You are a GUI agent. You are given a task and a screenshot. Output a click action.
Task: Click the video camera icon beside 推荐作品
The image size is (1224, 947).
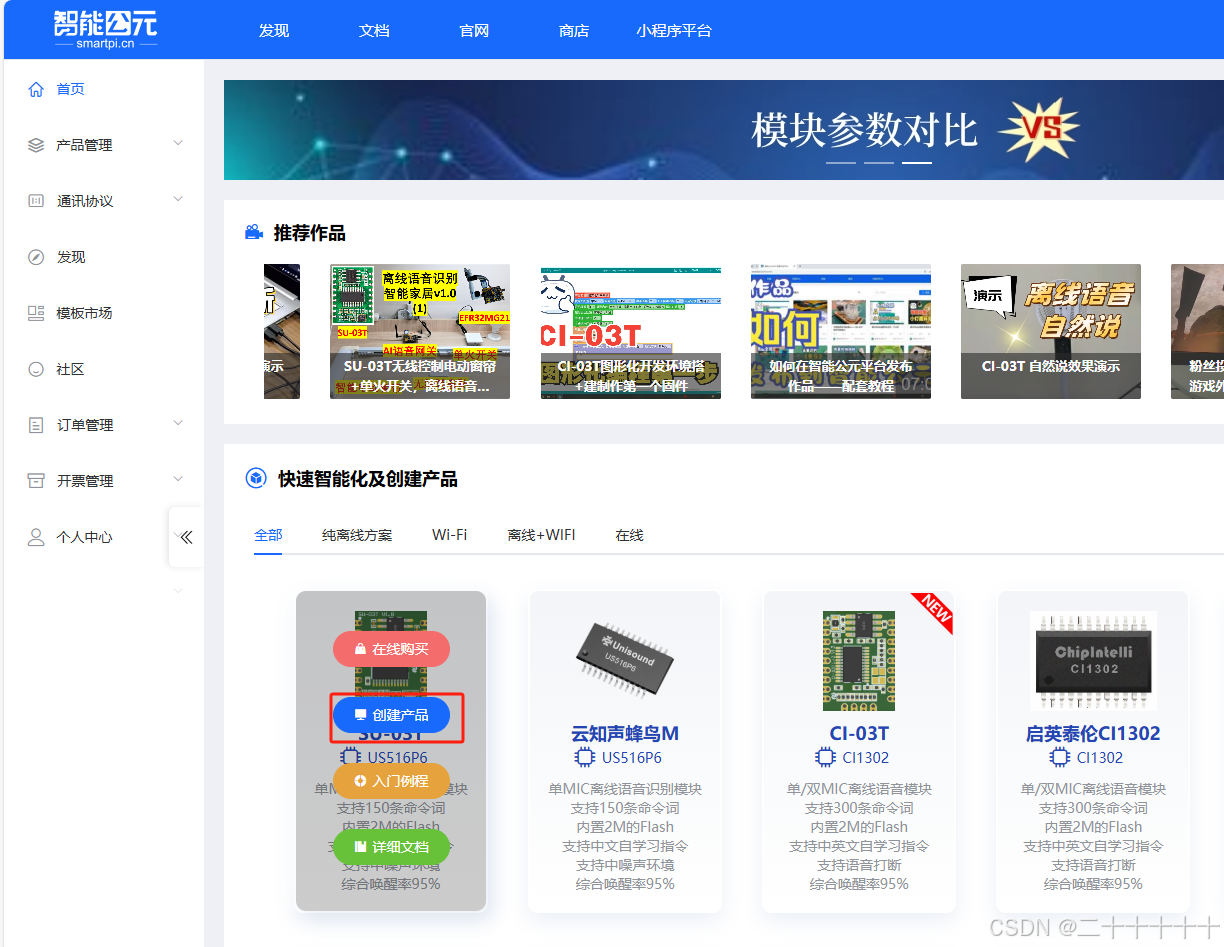coord(254,233)
